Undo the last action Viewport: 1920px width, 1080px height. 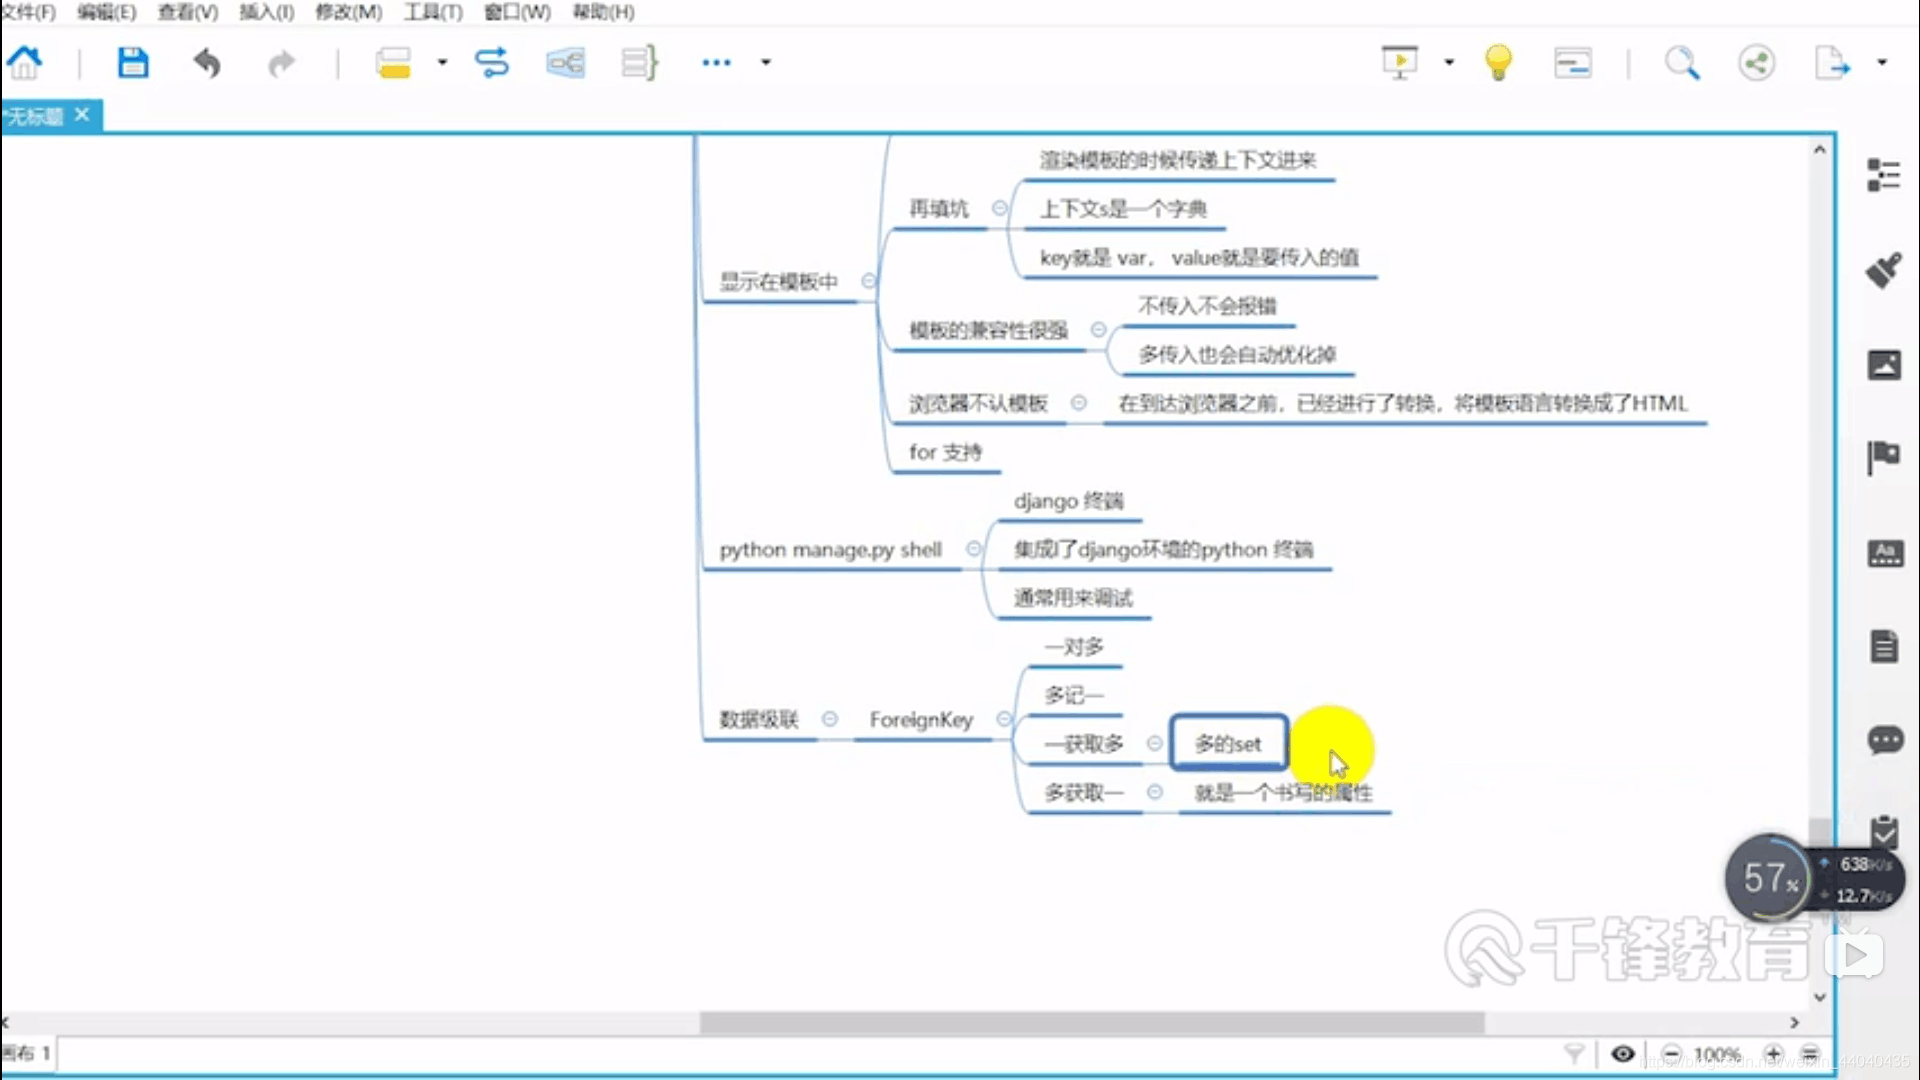pos(207,63)
